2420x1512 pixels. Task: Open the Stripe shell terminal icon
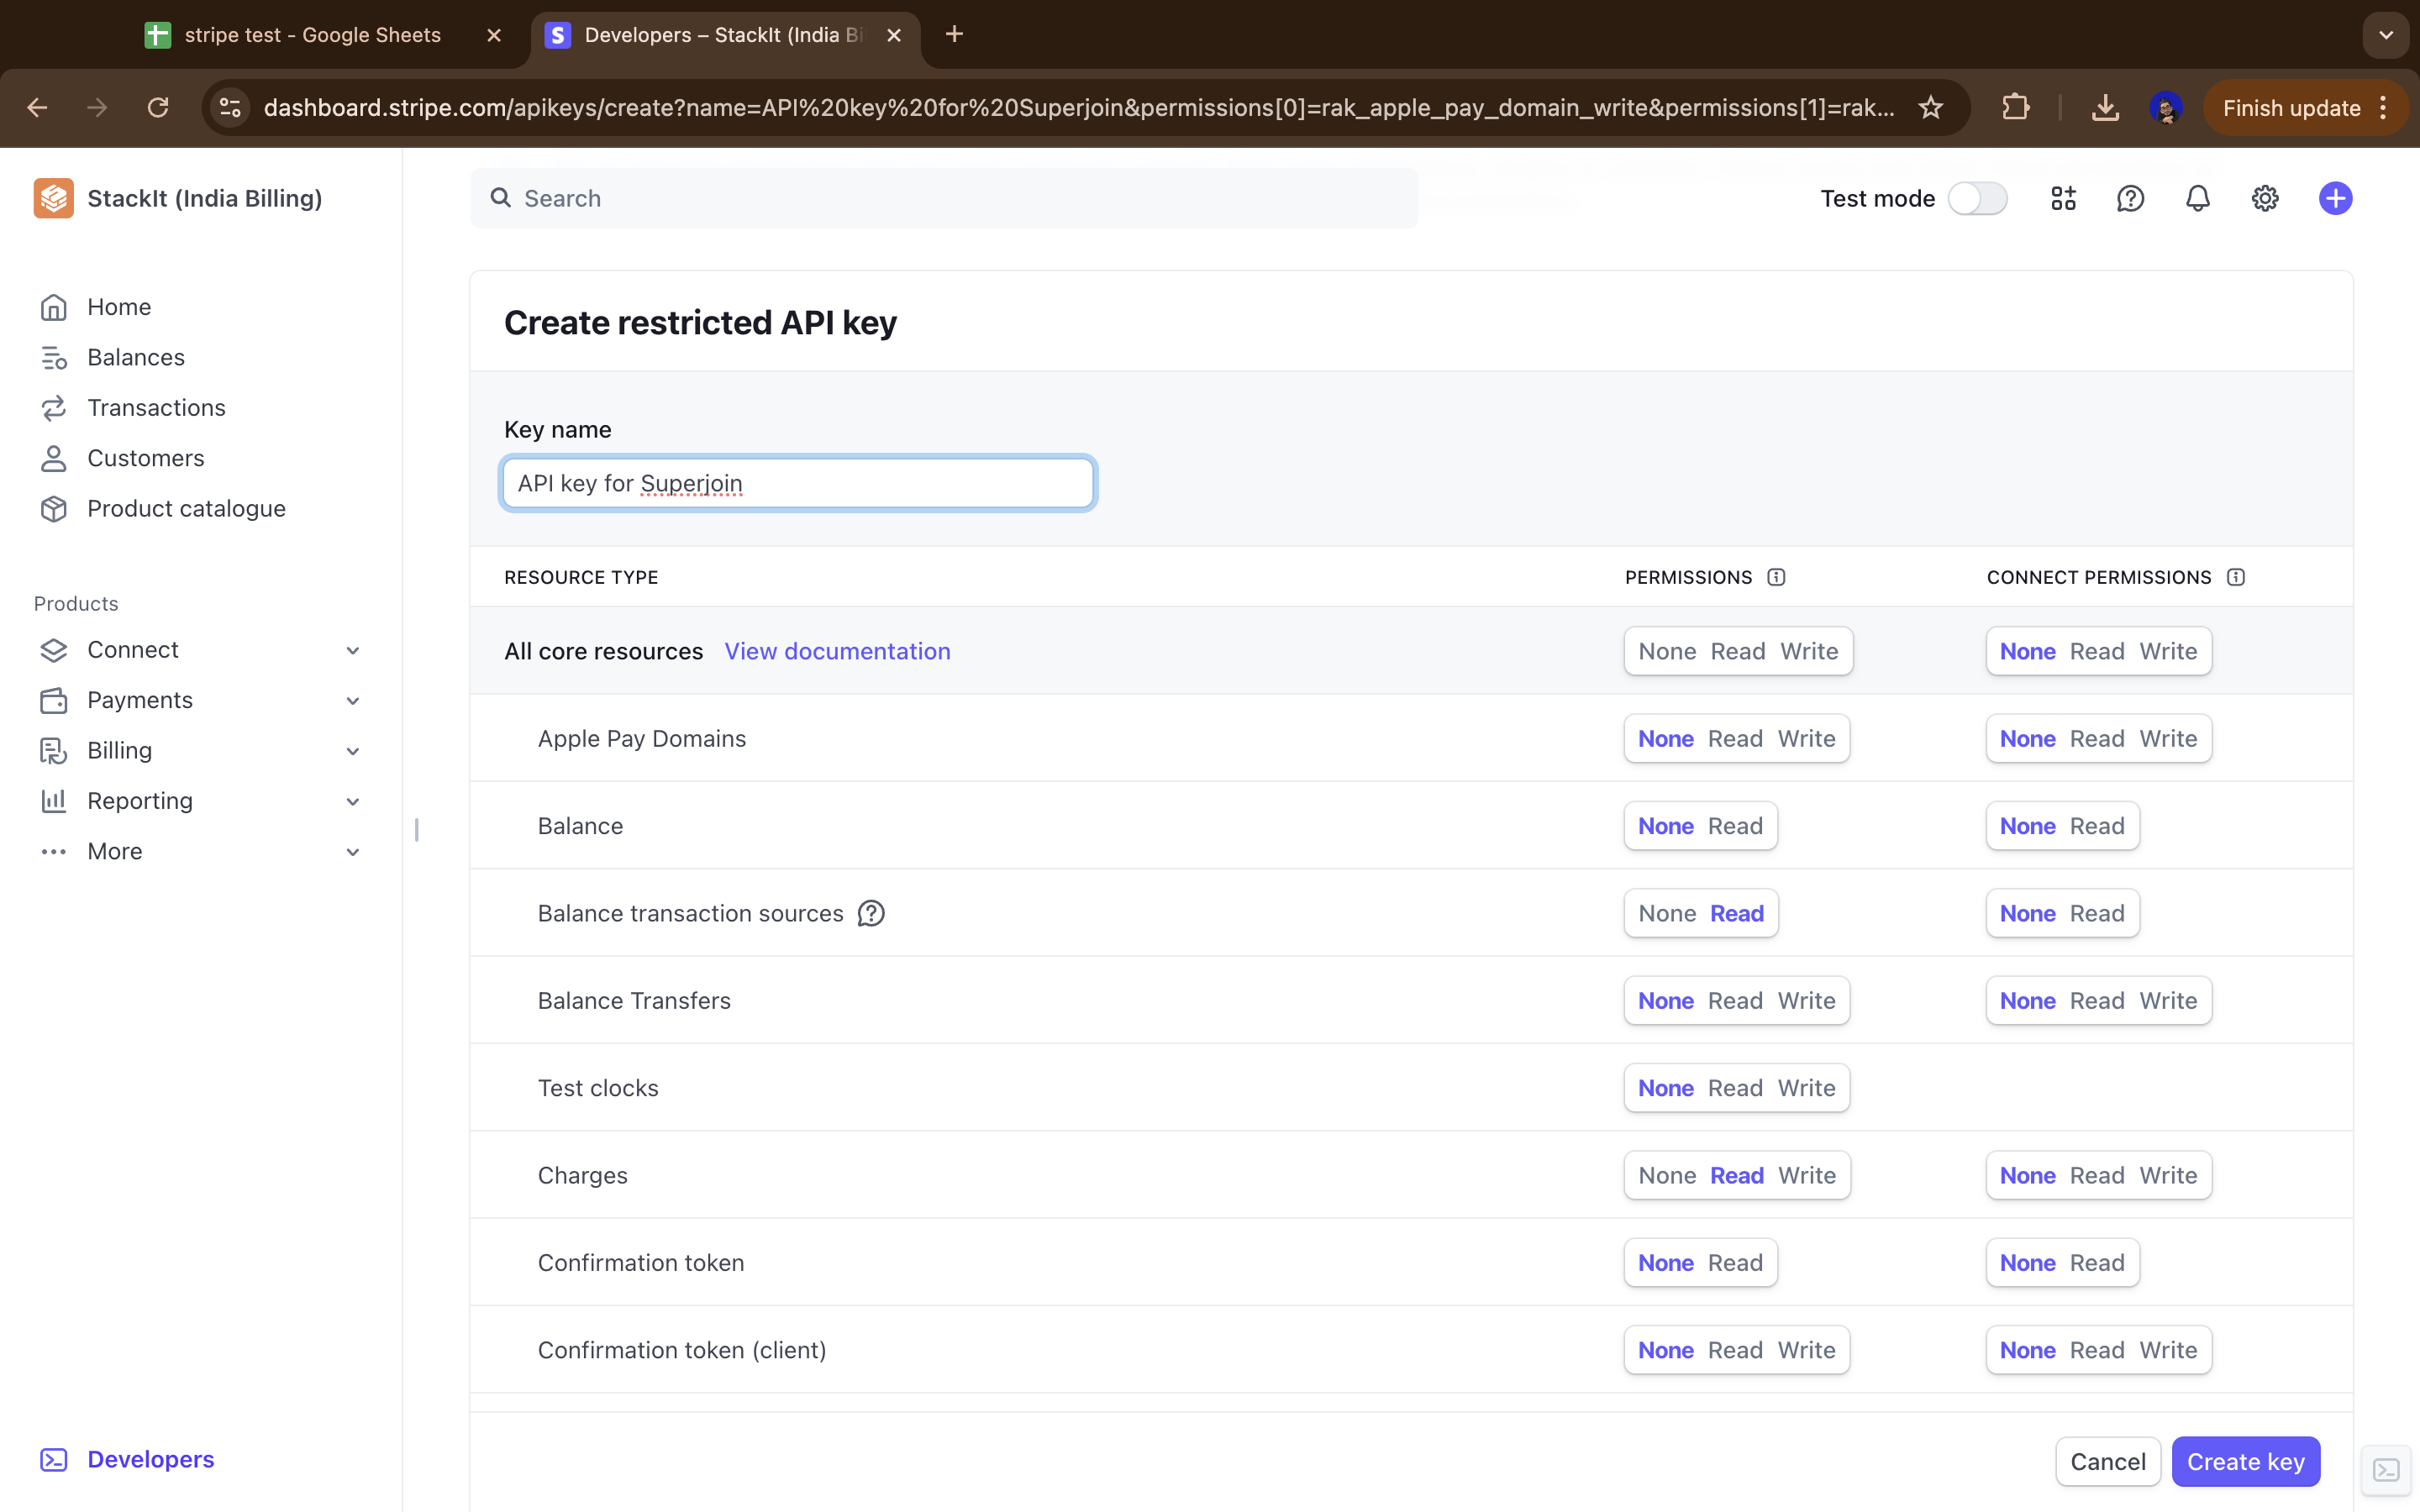2386,1470
